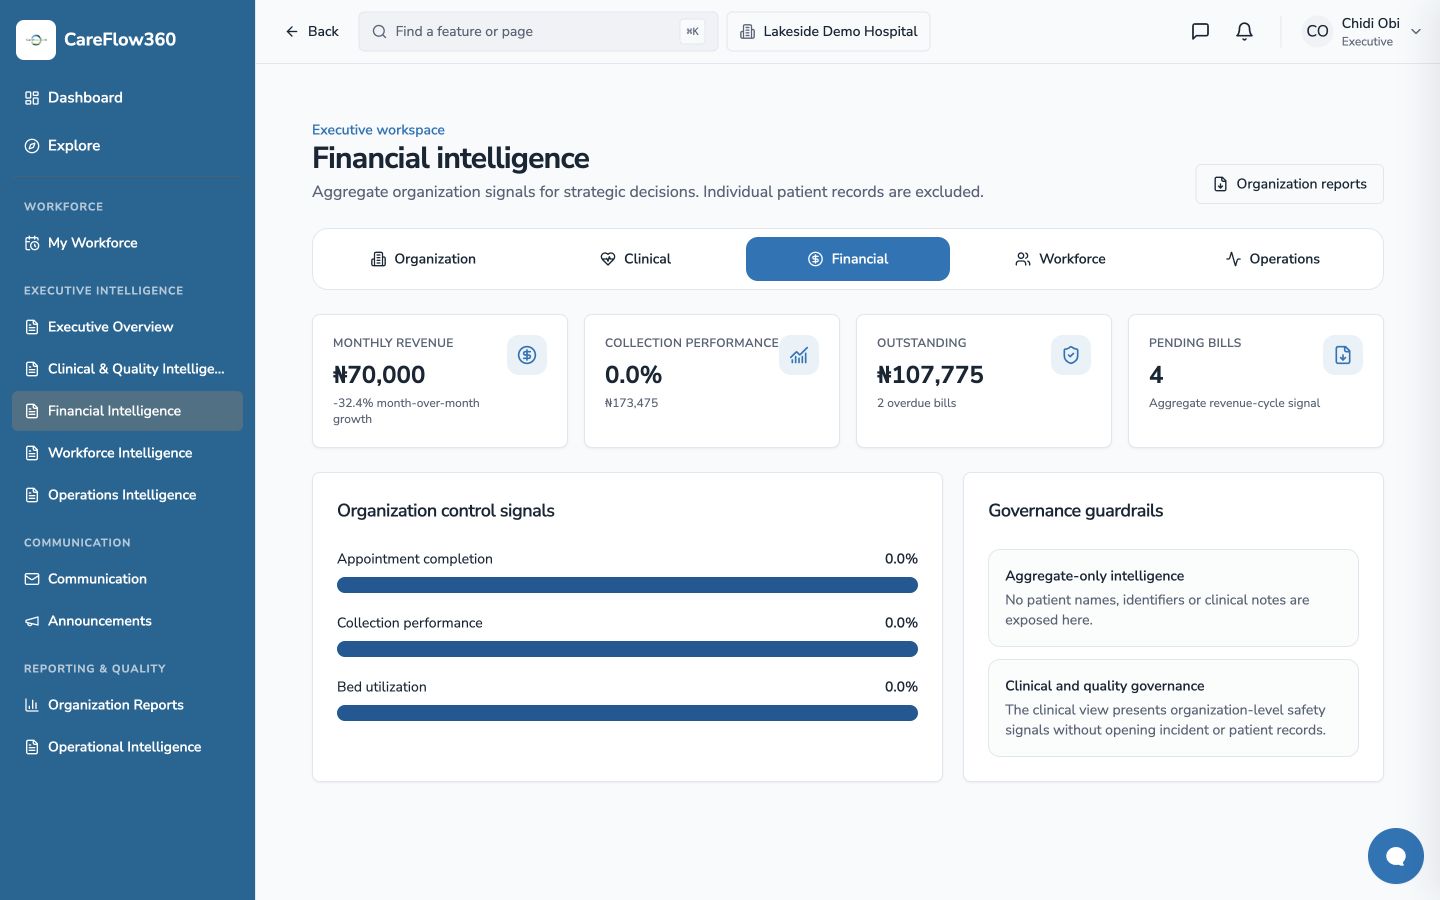Select the Financial tab
The width and height of the screenshot is (1440, 900).
point(848,259)
